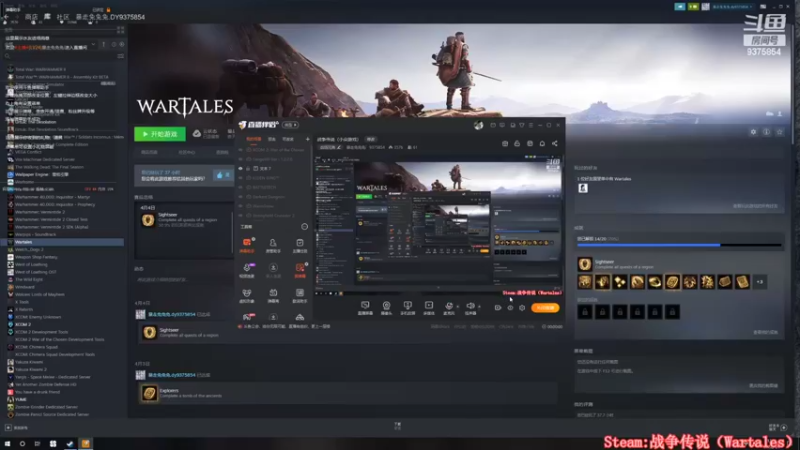Expand the +3 more achievements tile

[x=760, y=282]
